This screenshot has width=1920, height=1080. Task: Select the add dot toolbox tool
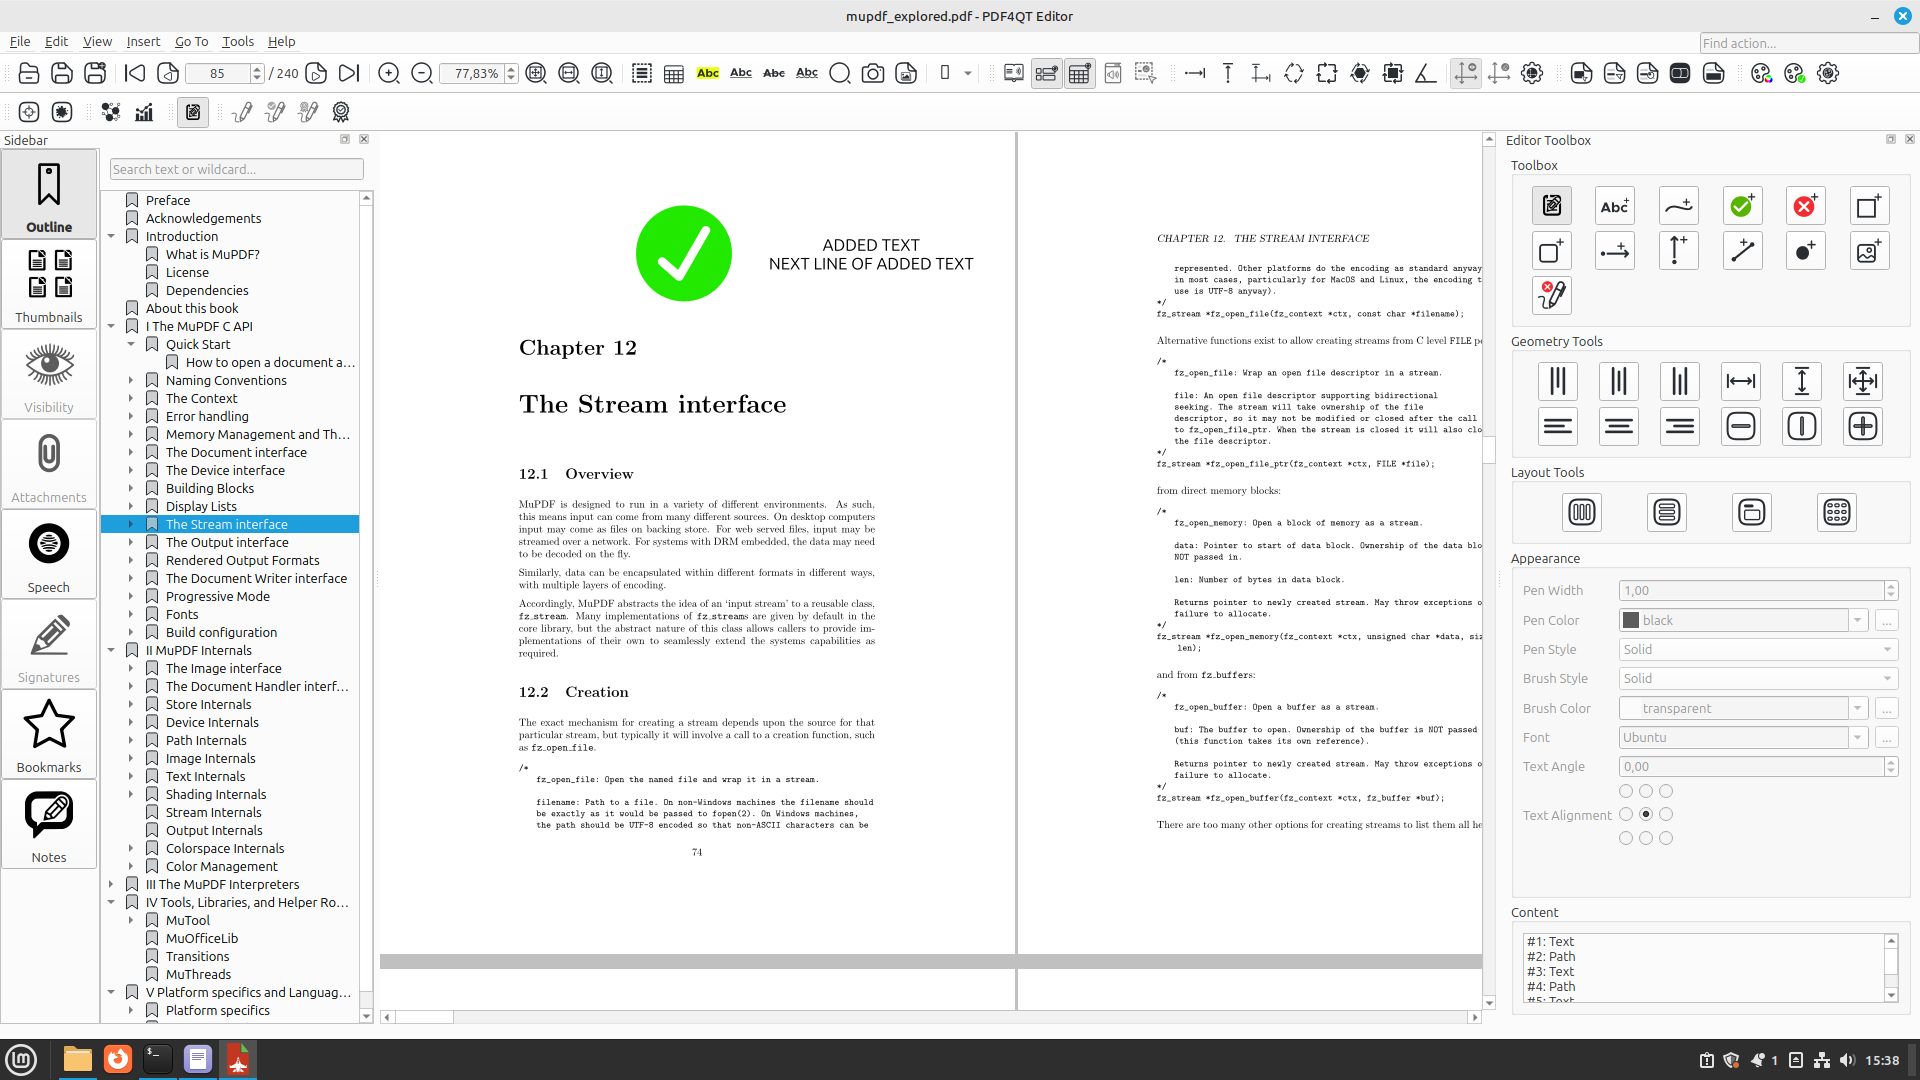(x=1805, y=251)
